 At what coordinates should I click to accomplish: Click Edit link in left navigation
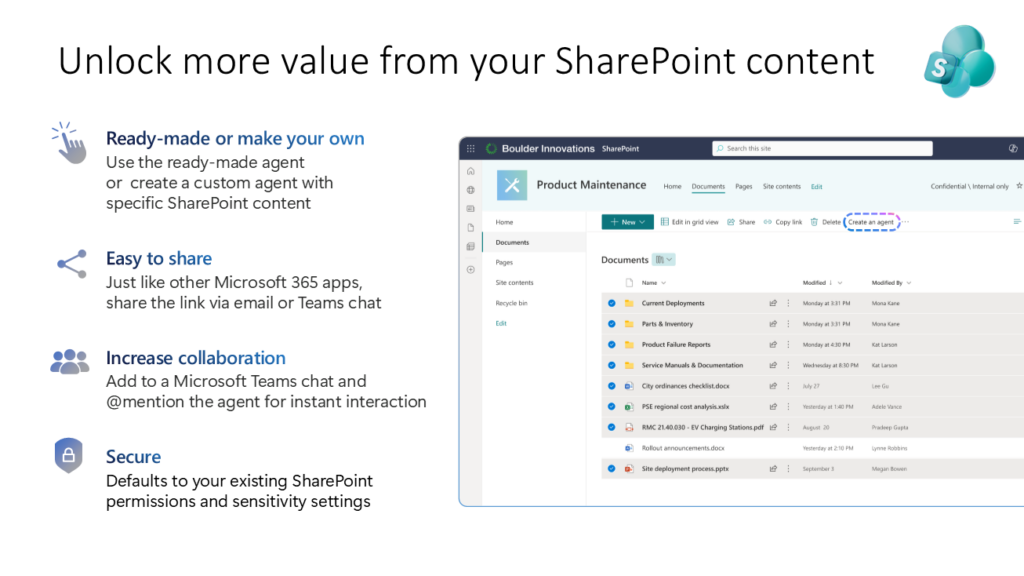(501, 323)
